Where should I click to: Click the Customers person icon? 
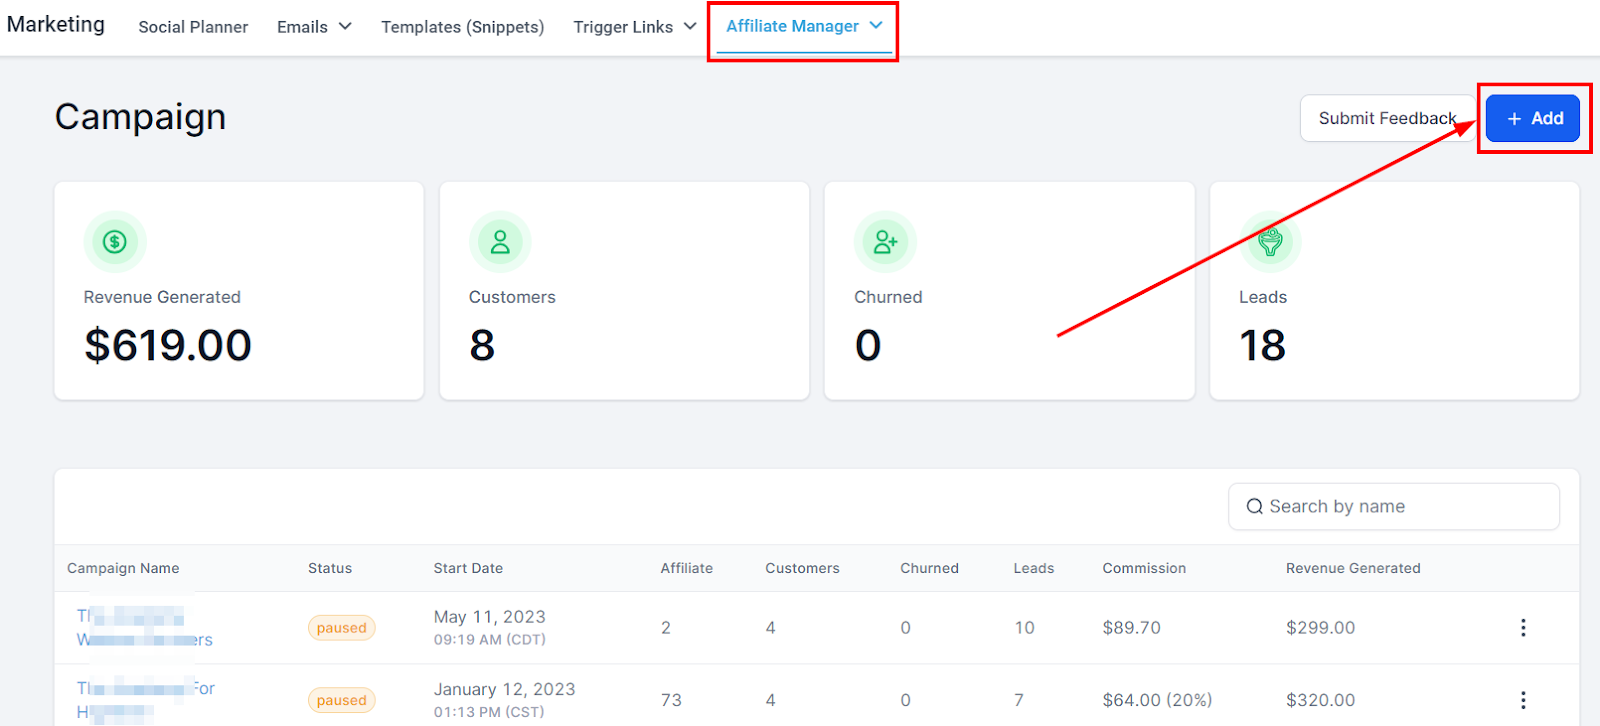coord(500,241)
